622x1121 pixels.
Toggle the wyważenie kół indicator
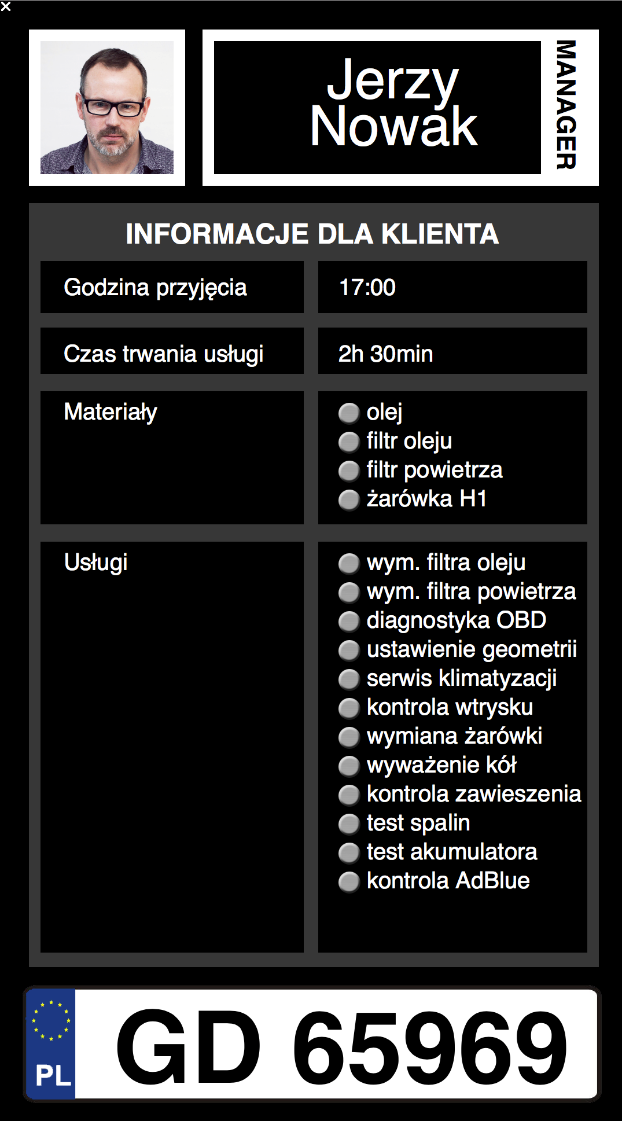(x=348, y=766)
